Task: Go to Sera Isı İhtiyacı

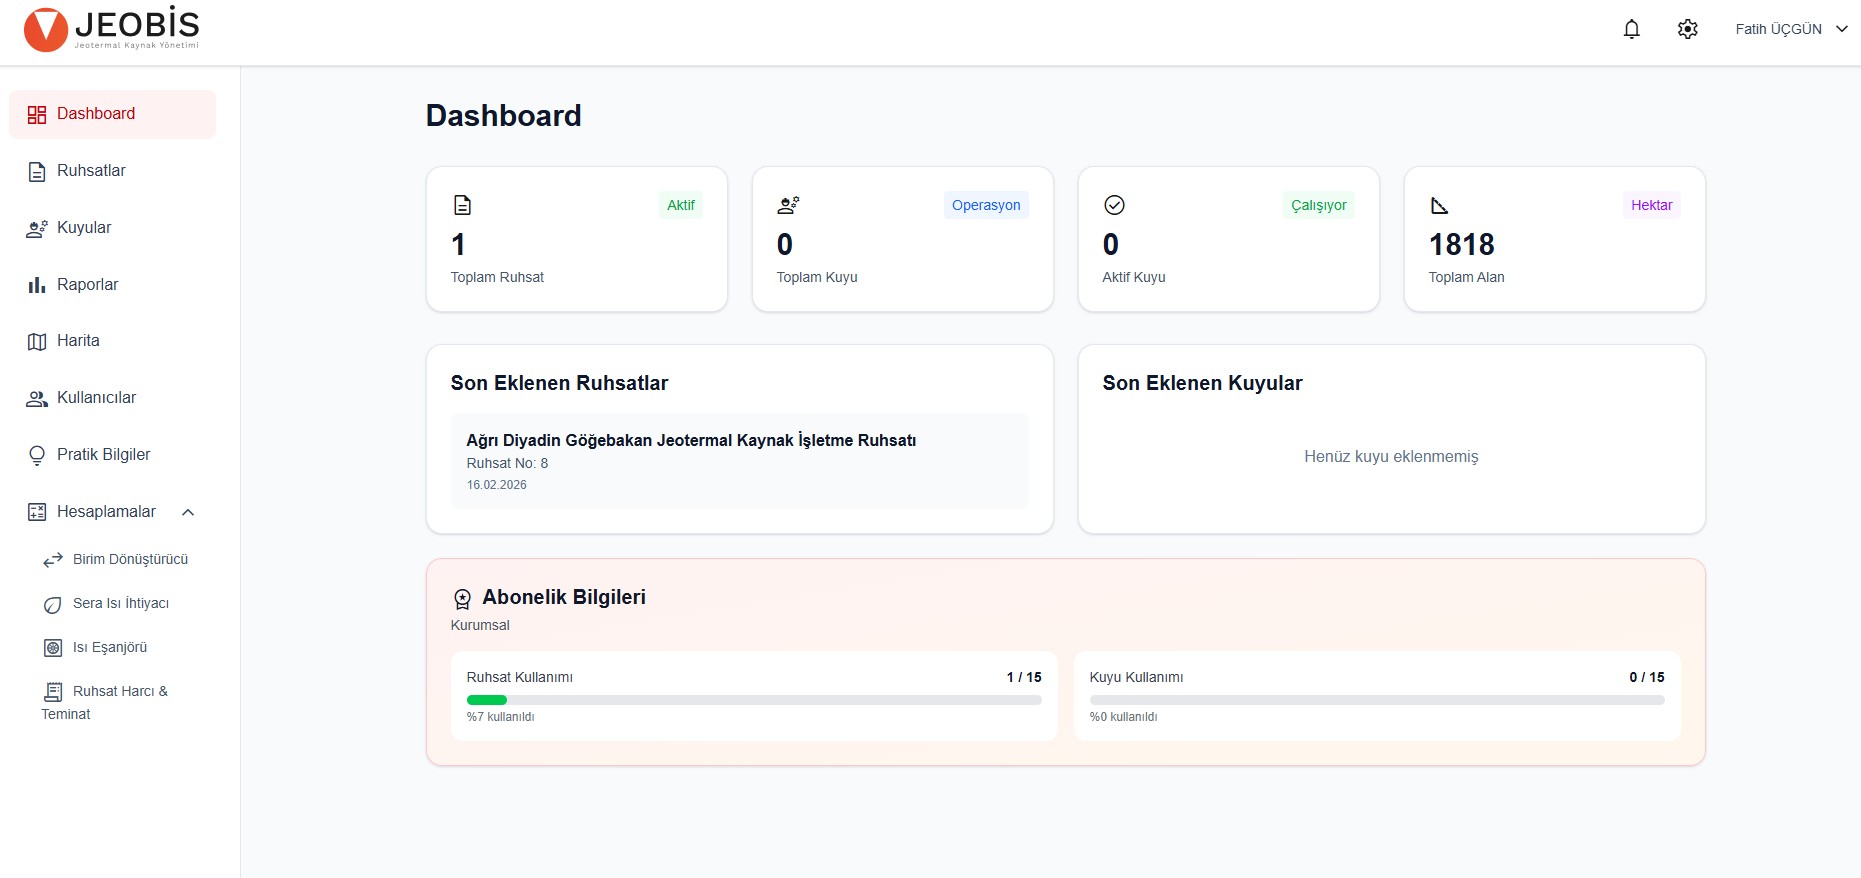Action: click(120, 603)
